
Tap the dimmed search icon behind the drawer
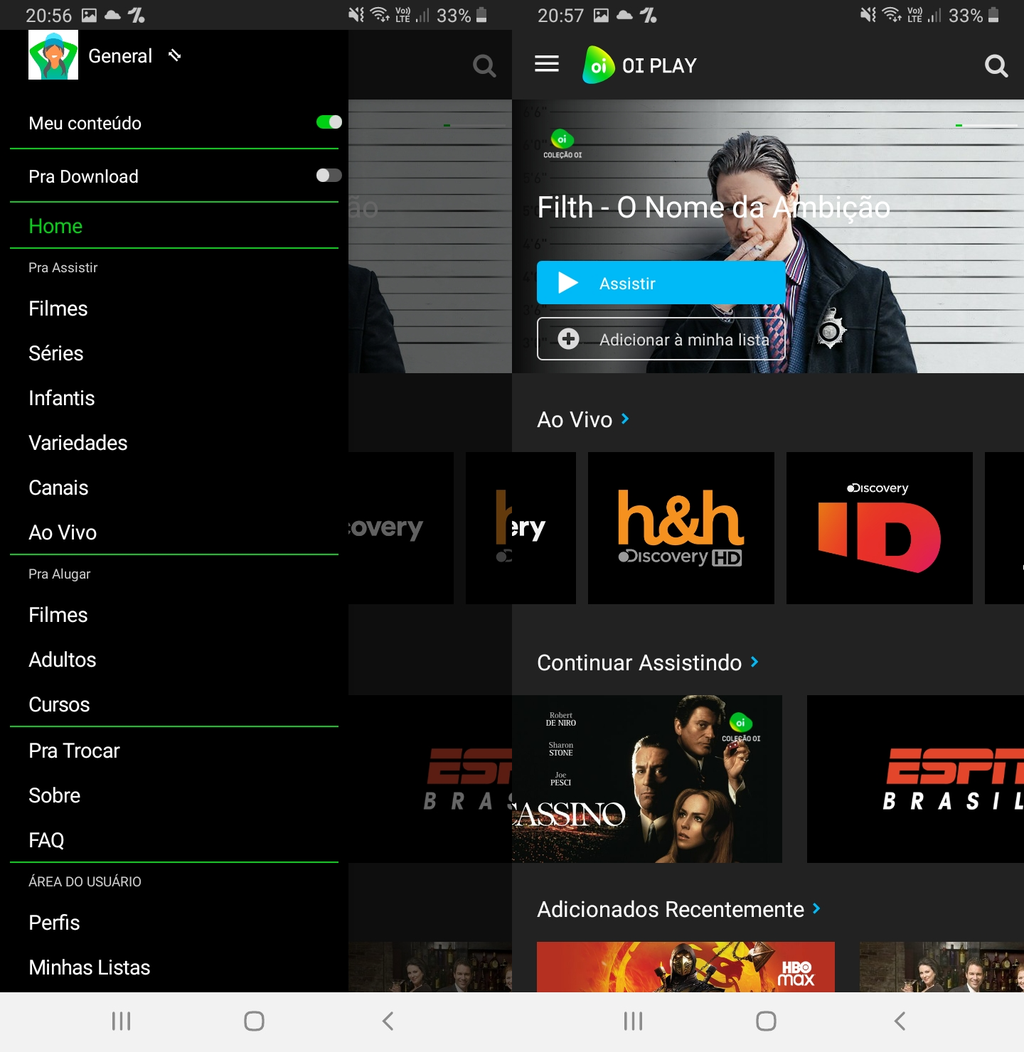484,66
